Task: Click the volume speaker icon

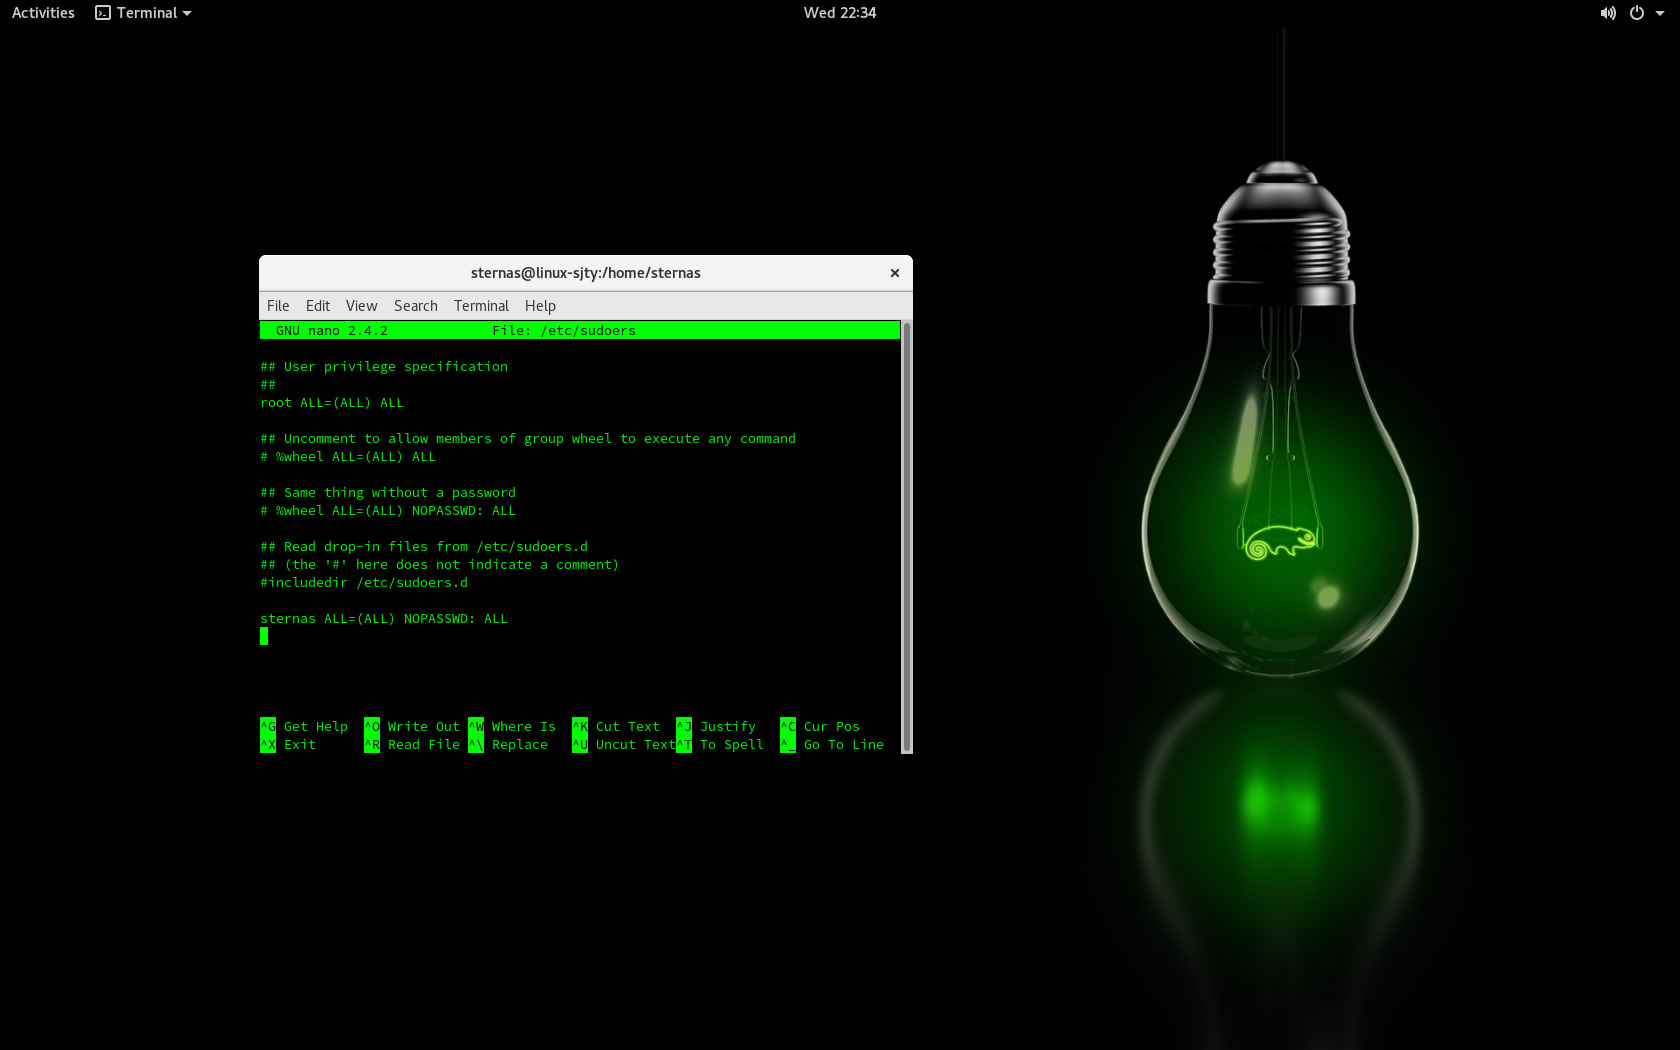Action: (x=1608, y=13)
